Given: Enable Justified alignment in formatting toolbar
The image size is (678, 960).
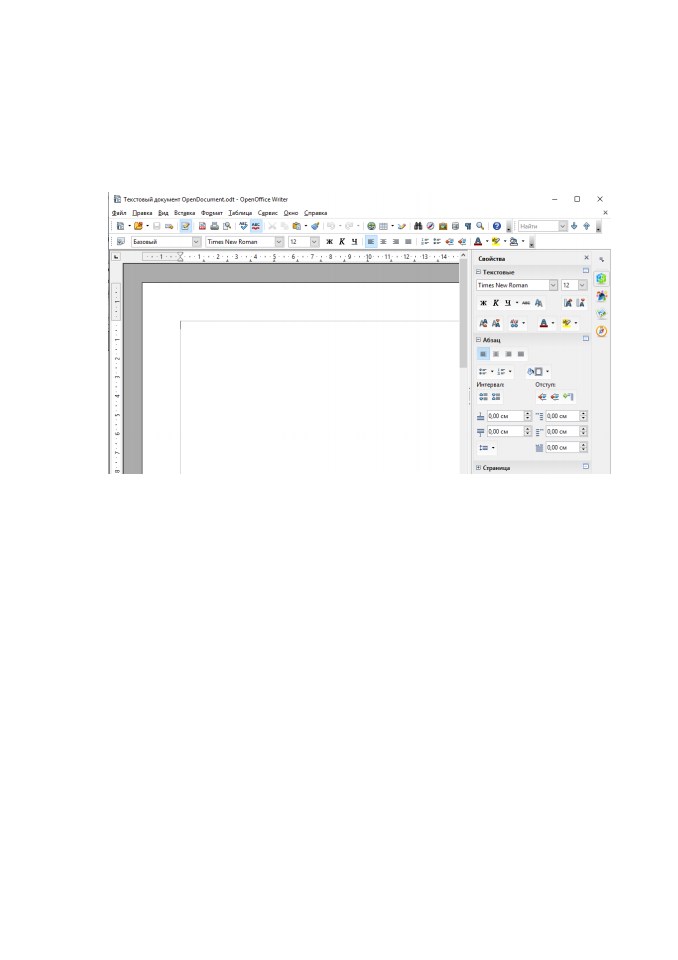Looking at the screenshot, I should [408, 242].
